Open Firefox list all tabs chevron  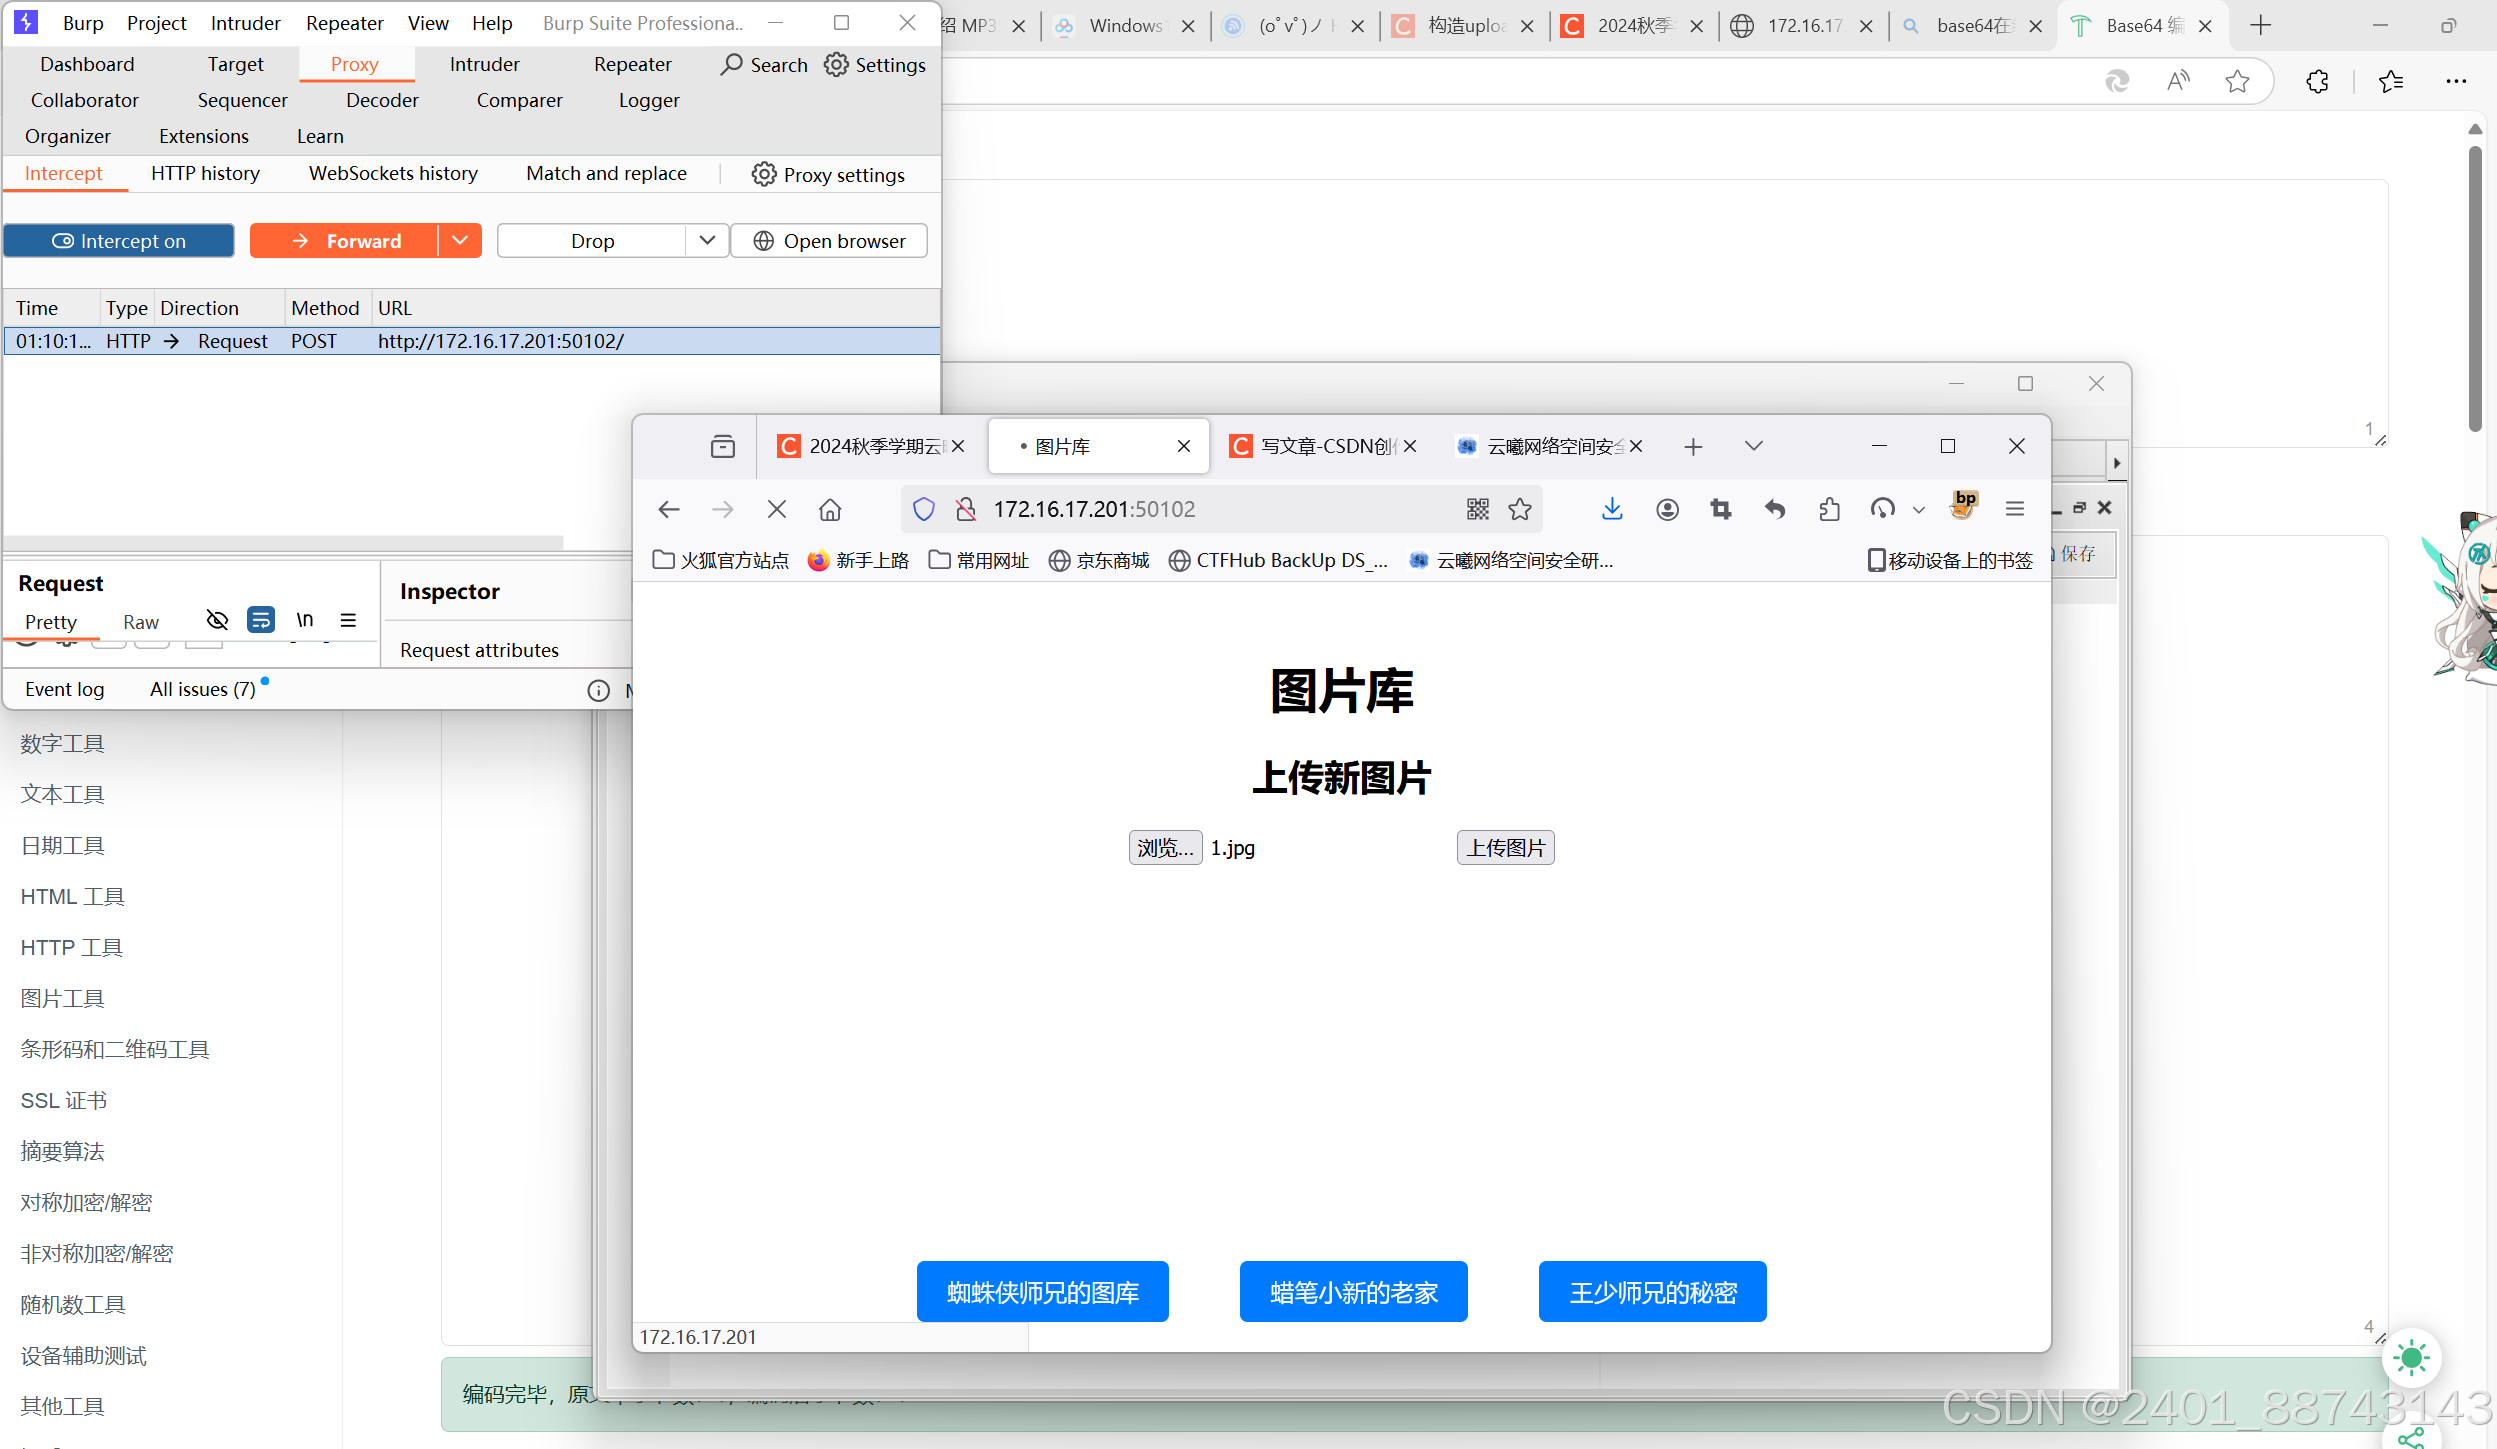point(1753,446)
